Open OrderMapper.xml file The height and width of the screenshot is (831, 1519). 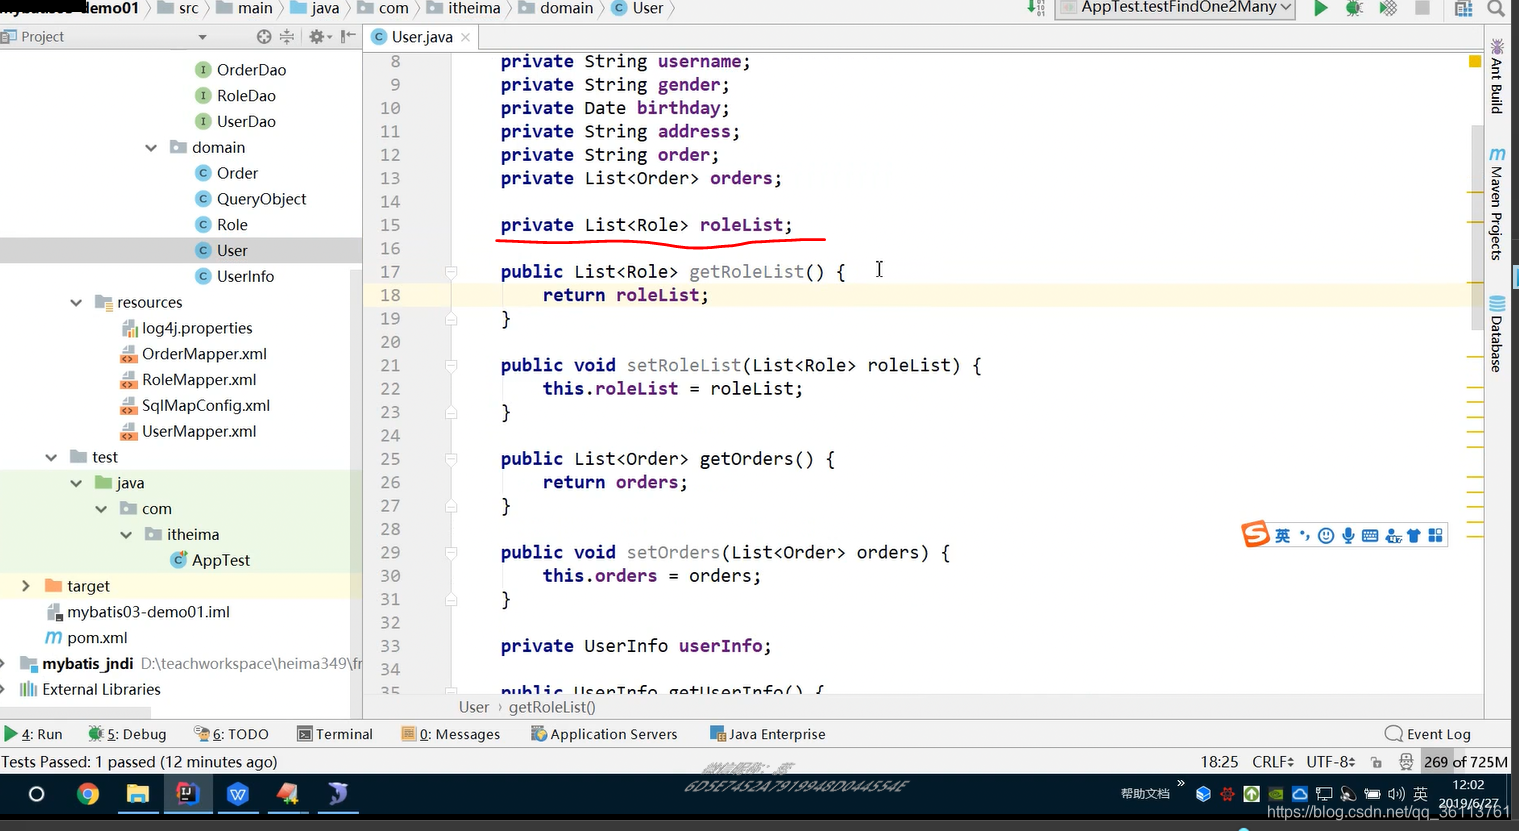click(203, 354)
